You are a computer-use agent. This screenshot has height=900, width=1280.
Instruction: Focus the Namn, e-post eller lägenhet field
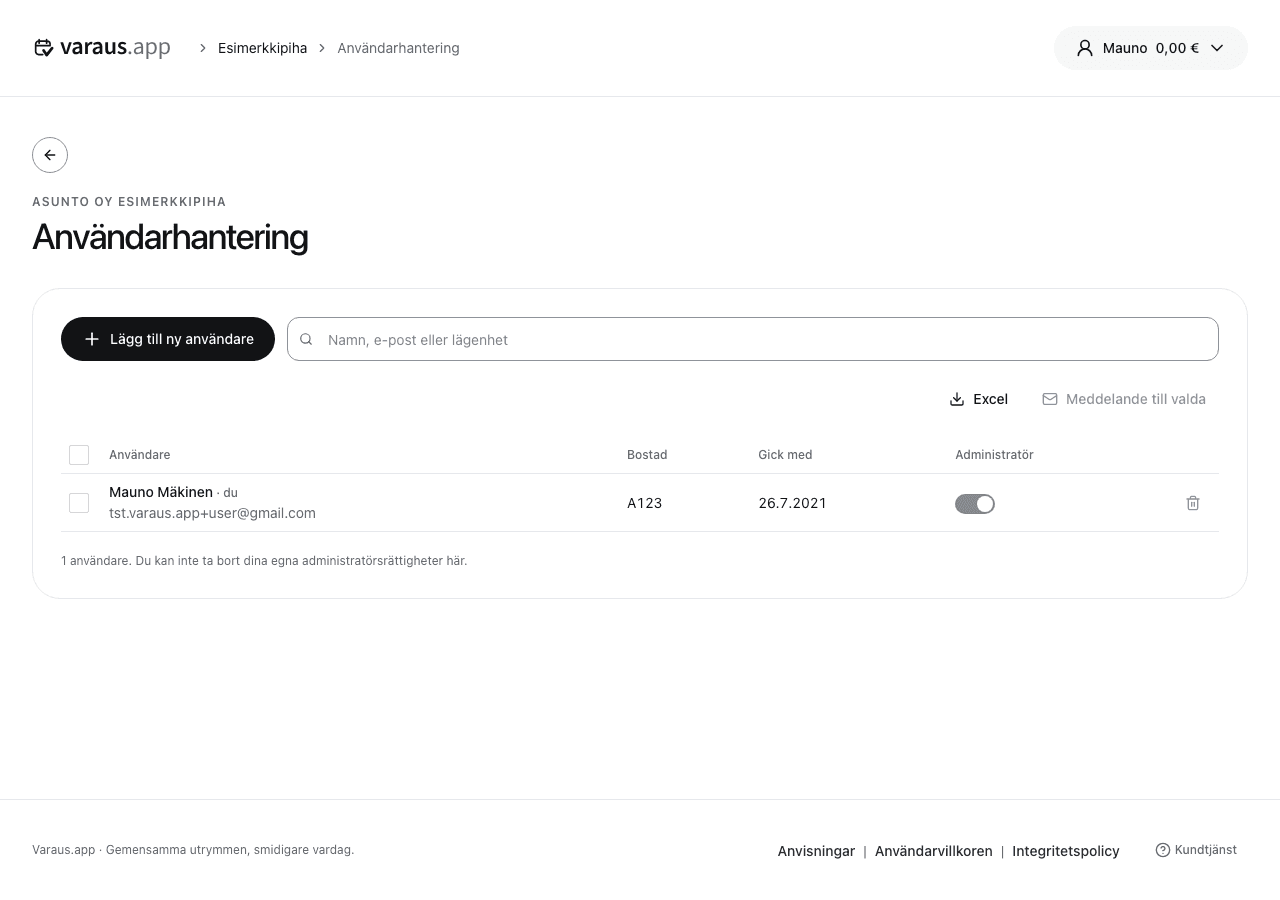[x=753, y=339]
